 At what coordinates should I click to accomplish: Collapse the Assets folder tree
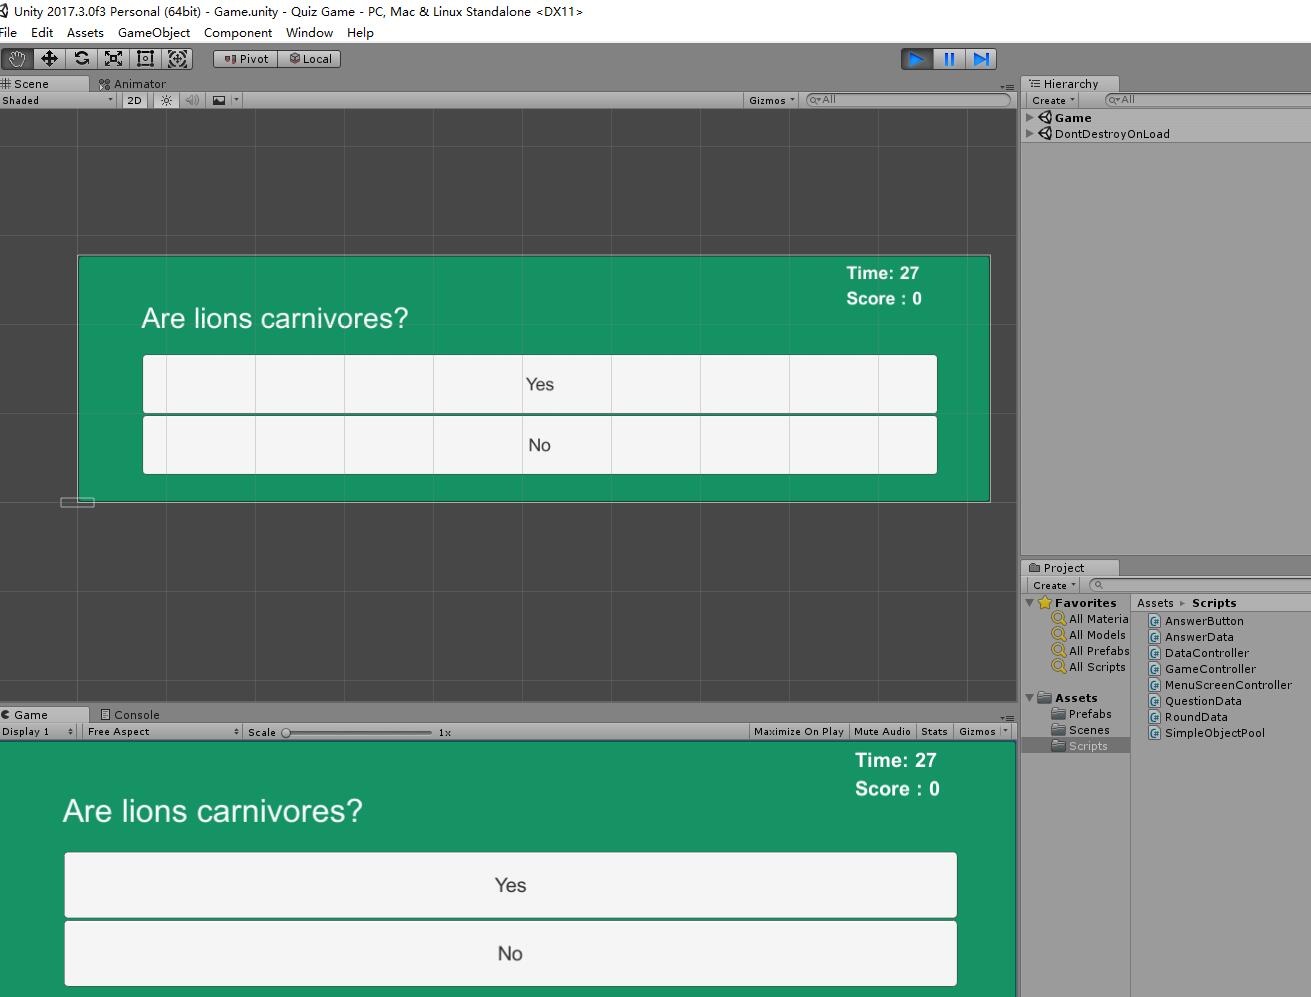coord(1030,698)
